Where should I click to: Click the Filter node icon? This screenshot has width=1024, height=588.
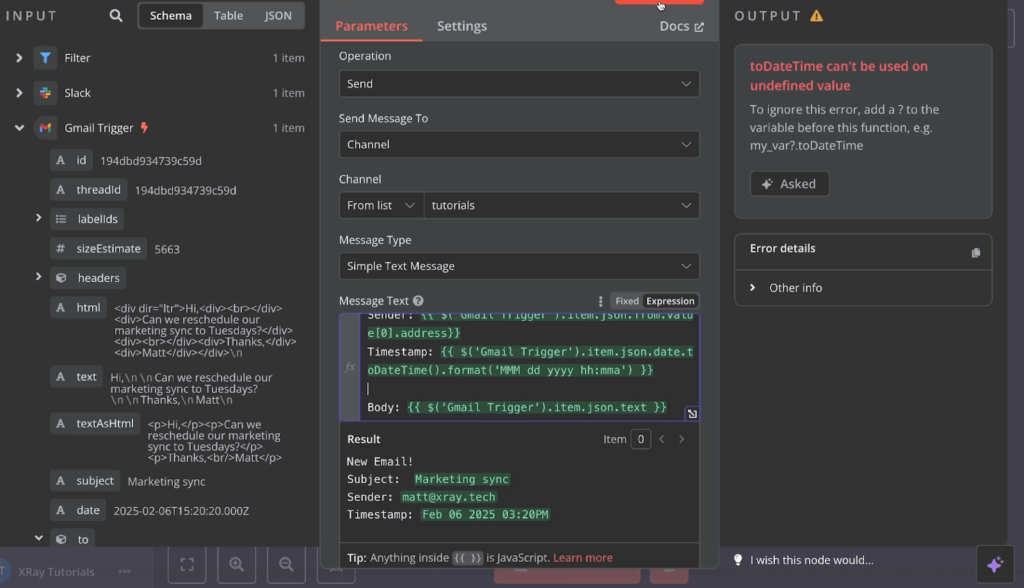click(45, 58)
